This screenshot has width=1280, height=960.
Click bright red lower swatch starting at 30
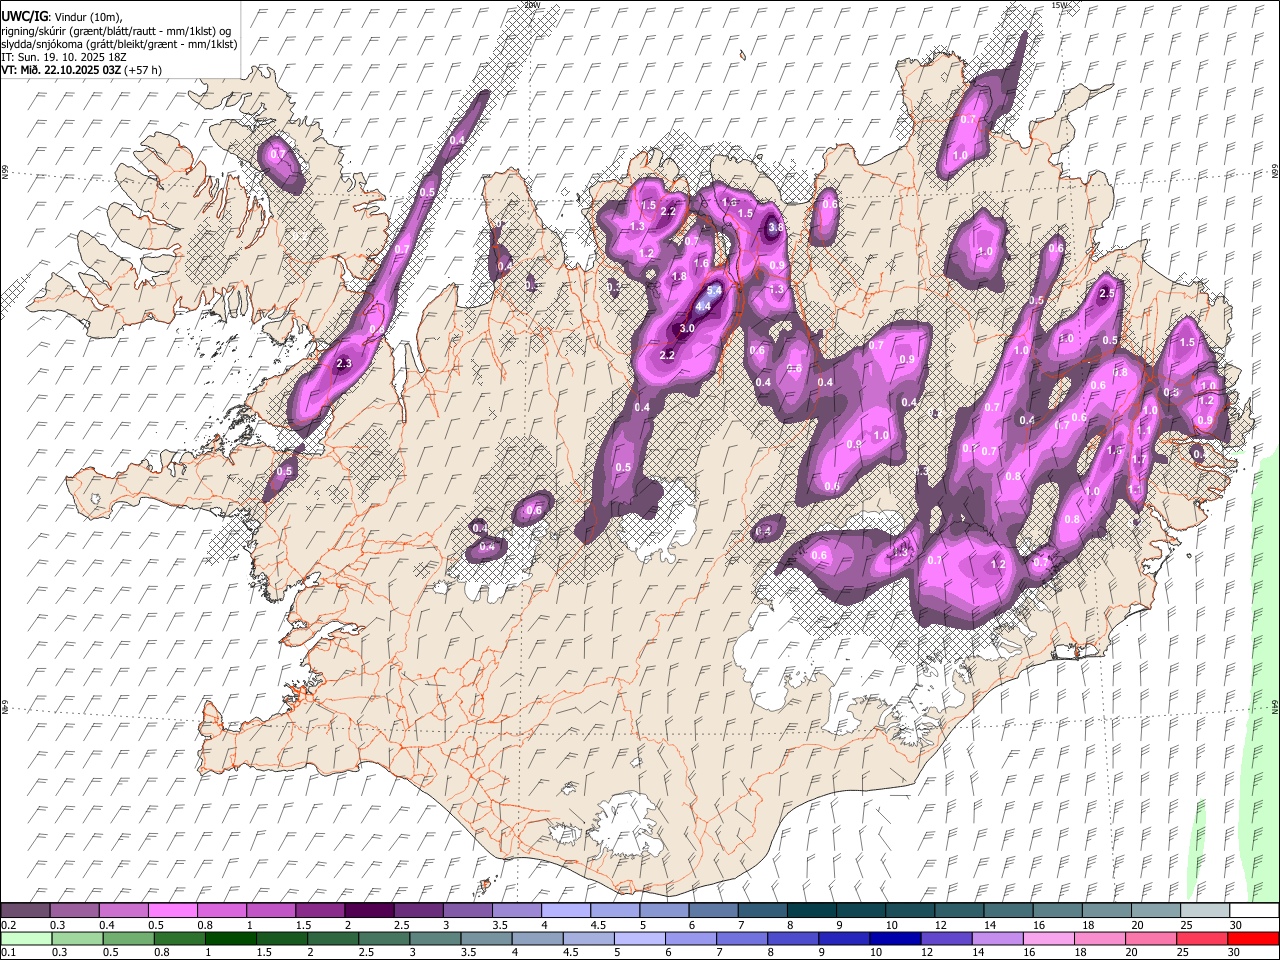(1253, 938)
